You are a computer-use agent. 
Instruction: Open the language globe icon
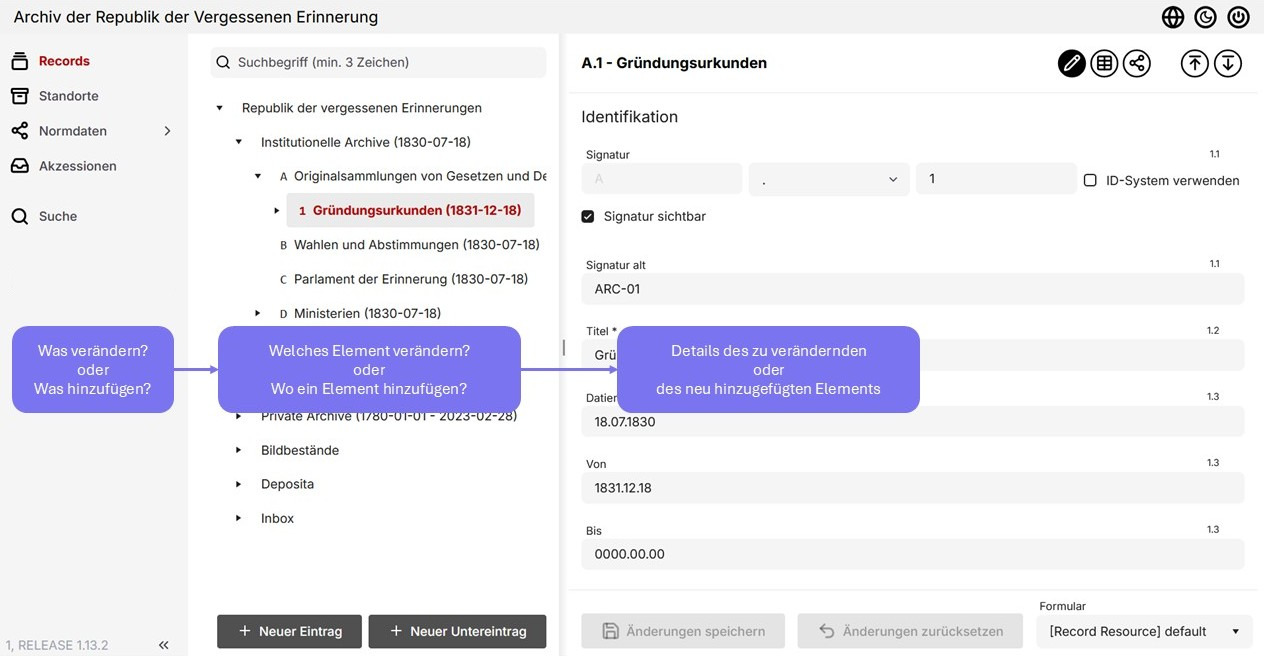point(1172,17)
